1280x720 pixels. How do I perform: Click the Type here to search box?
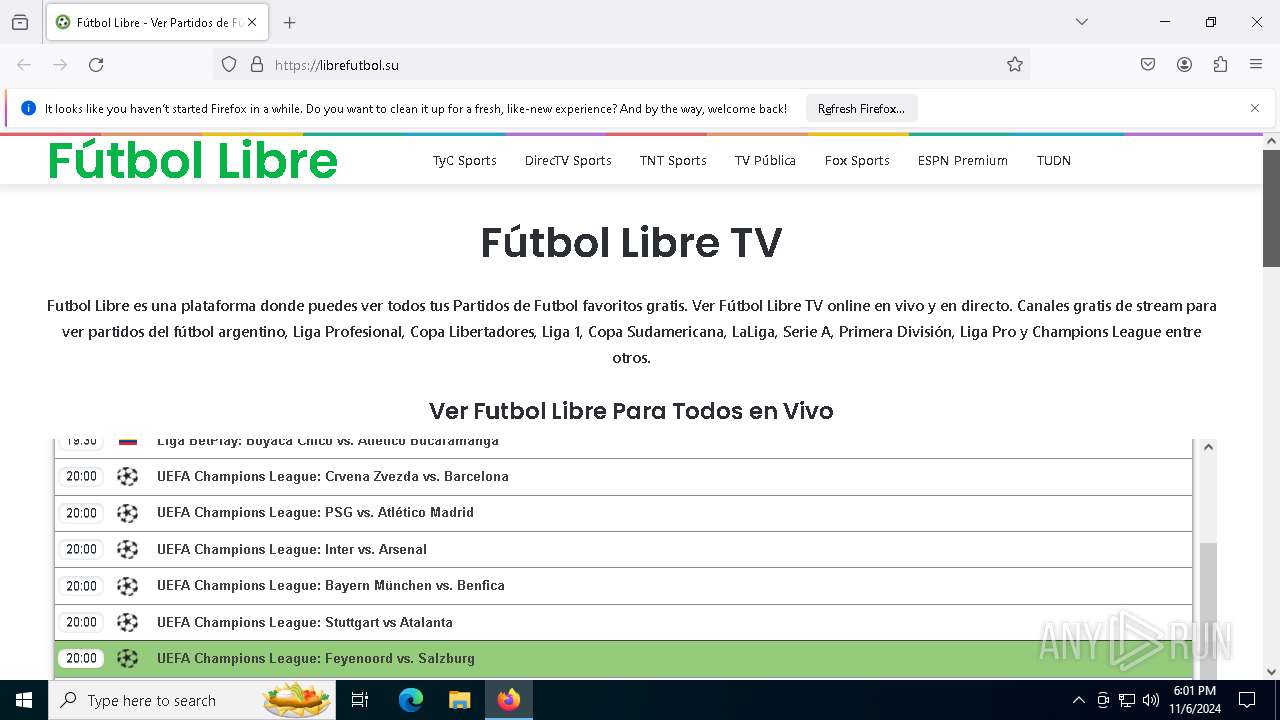pyautogui.click(x=194, y=700)
